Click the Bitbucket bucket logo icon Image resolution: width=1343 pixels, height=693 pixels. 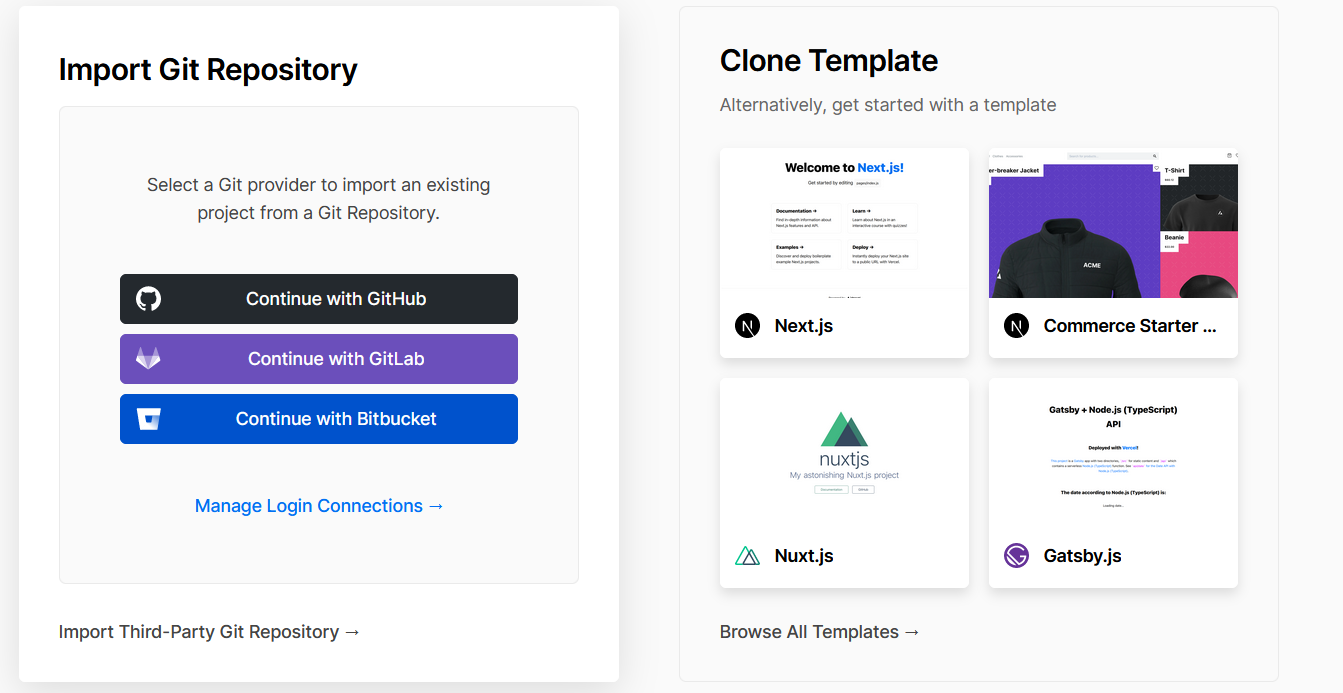point(149,419)
